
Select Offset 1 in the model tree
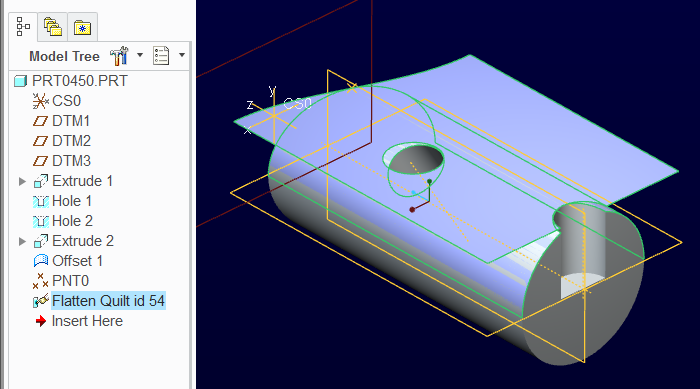pyautogui.click(x=77, y=261)
